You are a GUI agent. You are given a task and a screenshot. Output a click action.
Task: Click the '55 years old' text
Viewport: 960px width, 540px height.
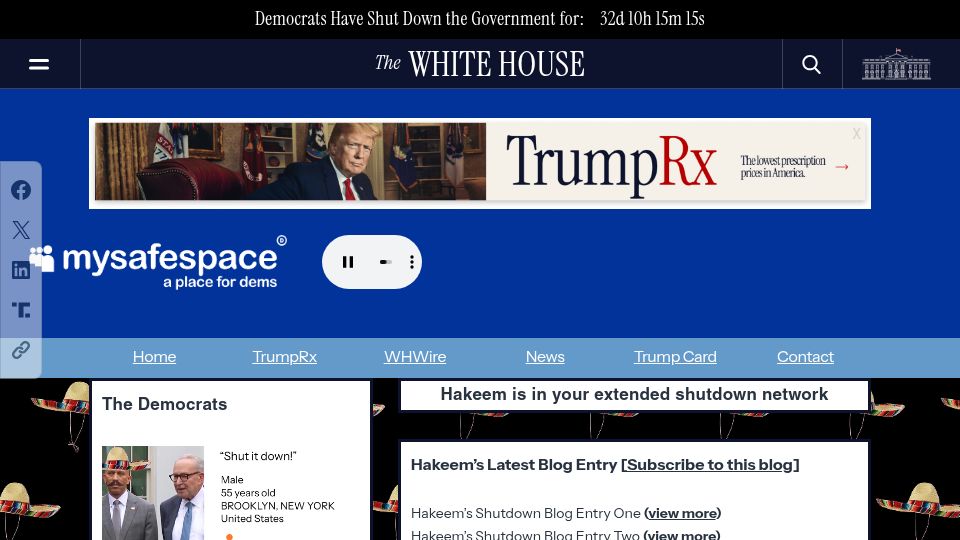pos(248,493)
